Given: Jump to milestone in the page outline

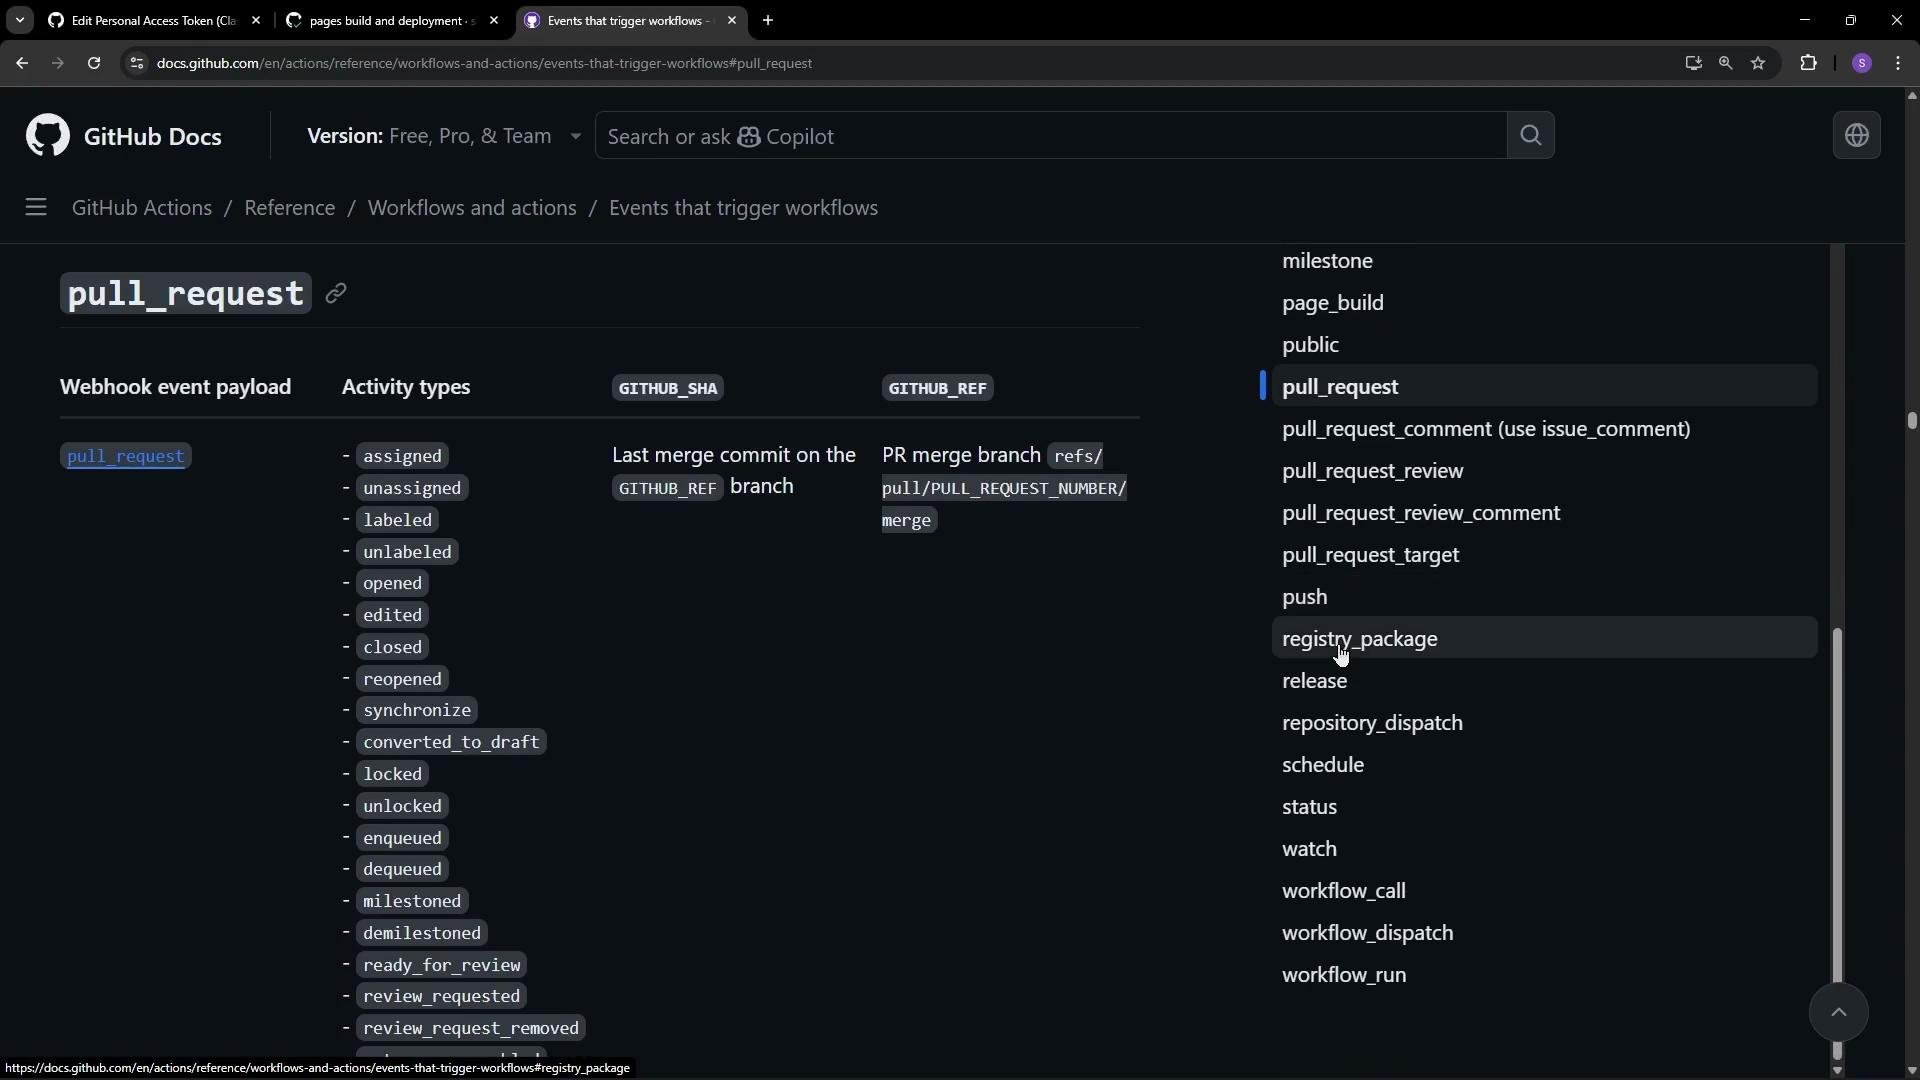Looking at the screenshot, I should [x=1327, y=261].
